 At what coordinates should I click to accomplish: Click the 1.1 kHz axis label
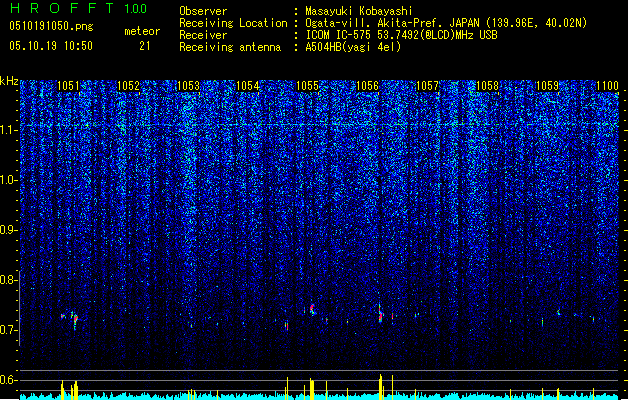point(8,130)
